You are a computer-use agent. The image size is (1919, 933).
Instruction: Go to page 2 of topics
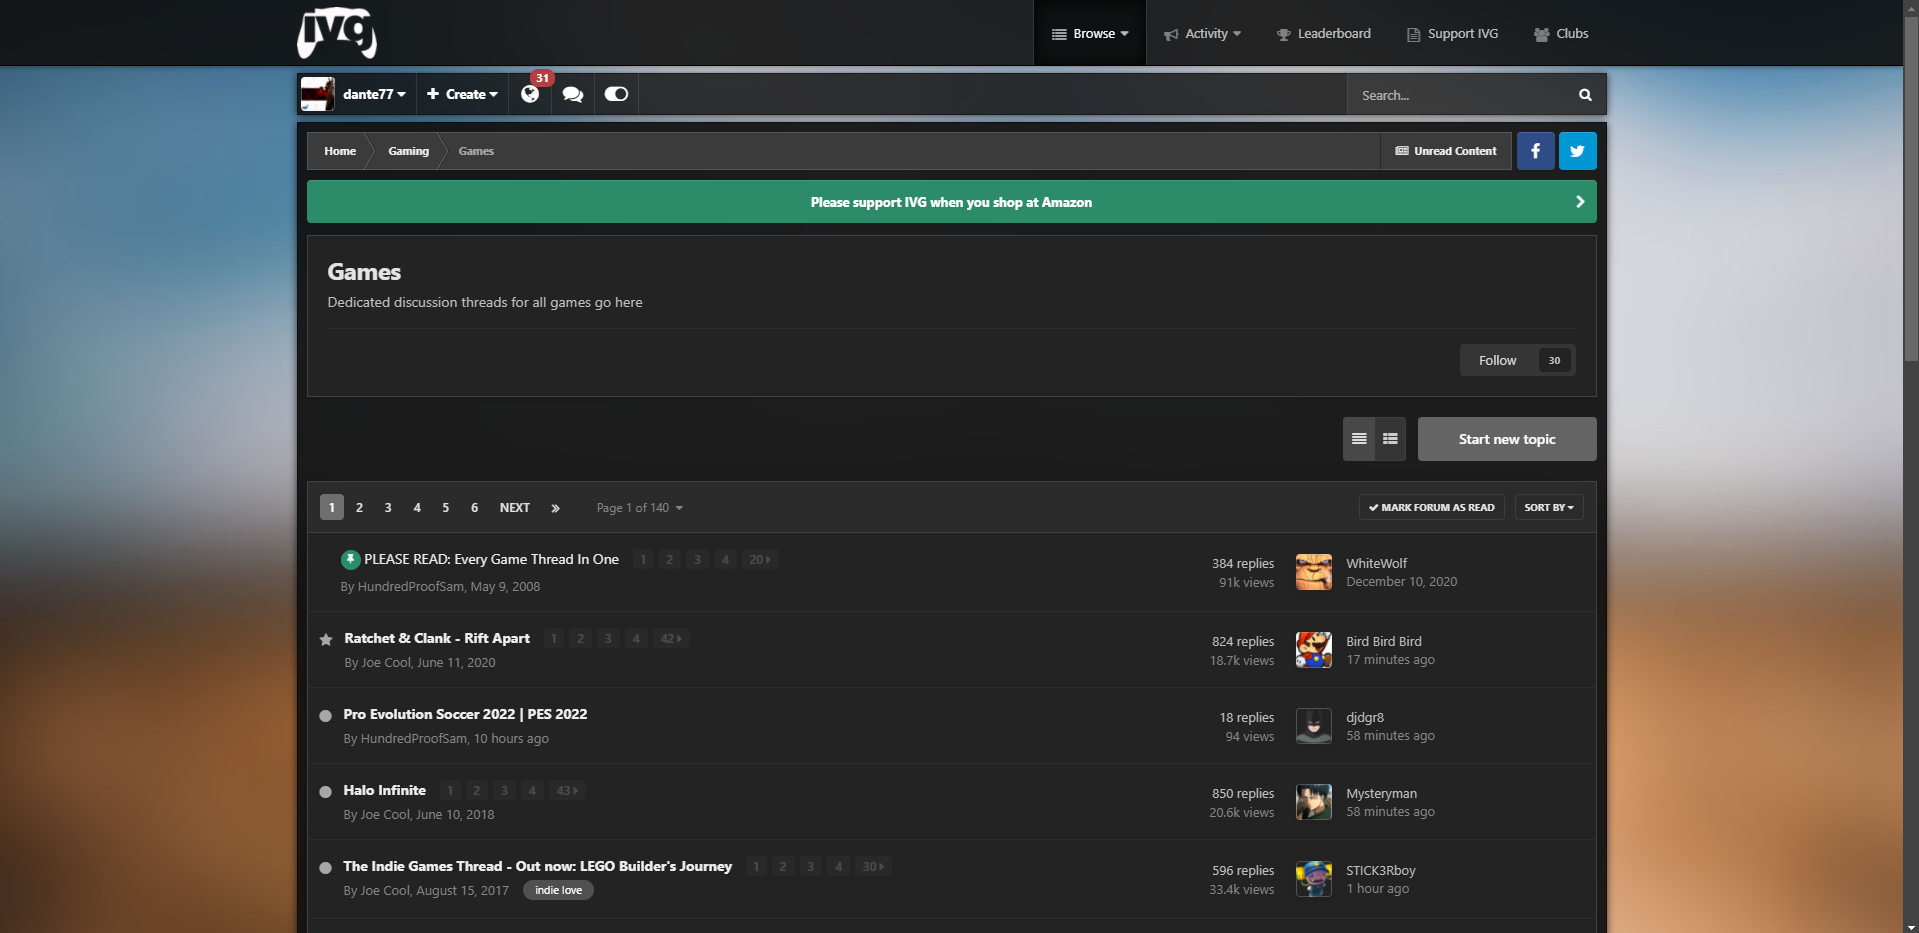coord(360,508)
